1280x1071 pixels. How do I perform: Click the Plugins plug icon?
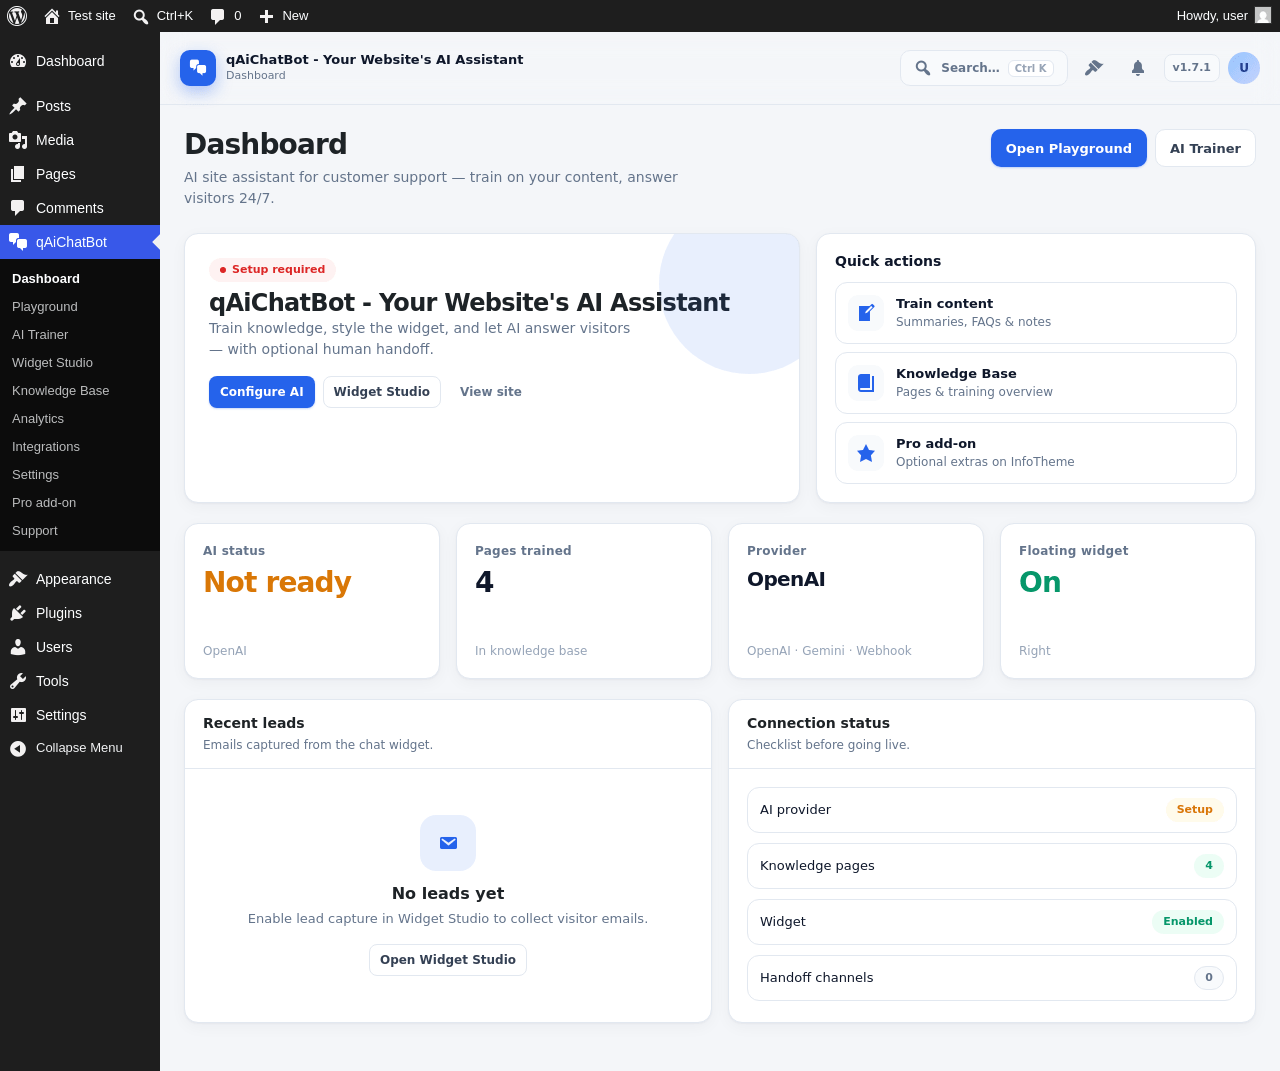(18, 613)
